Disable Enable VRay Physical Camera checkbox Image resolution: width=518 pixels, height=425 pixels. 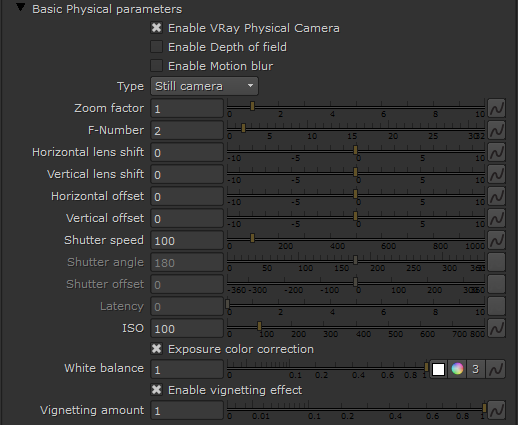pos(156,28)
